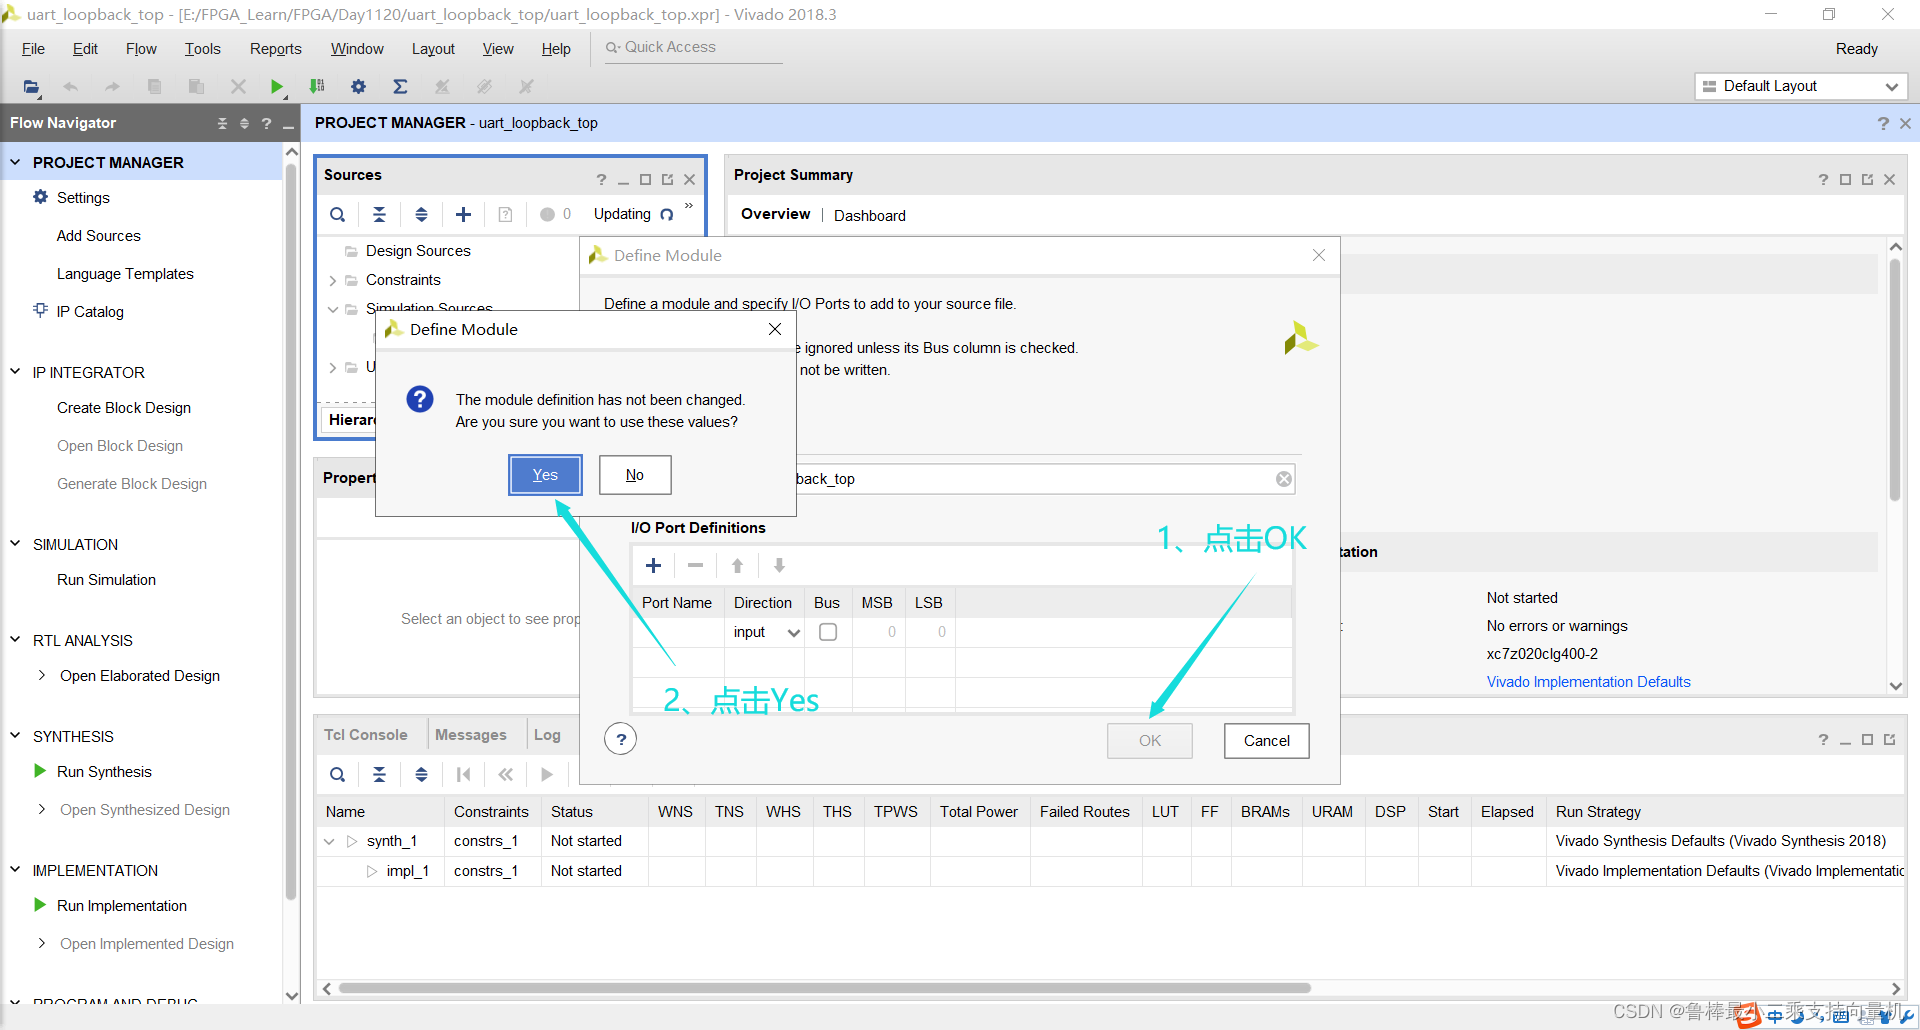The width and height of the screenshot is (1920, 1030).
Task: Click Add Sources in Flow Navigator
Action: pyautogui.click(x=98, y=236)
